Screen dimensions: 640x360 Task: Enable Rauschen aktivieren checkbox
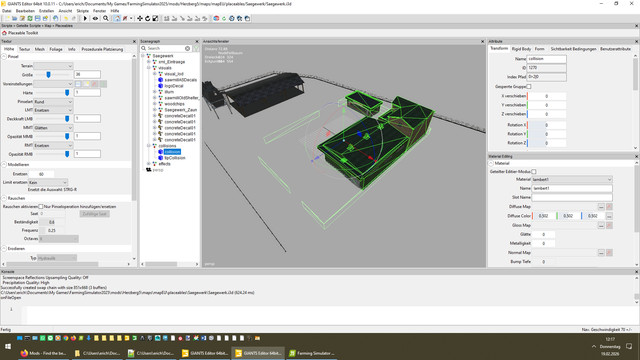tap(40, 207)
